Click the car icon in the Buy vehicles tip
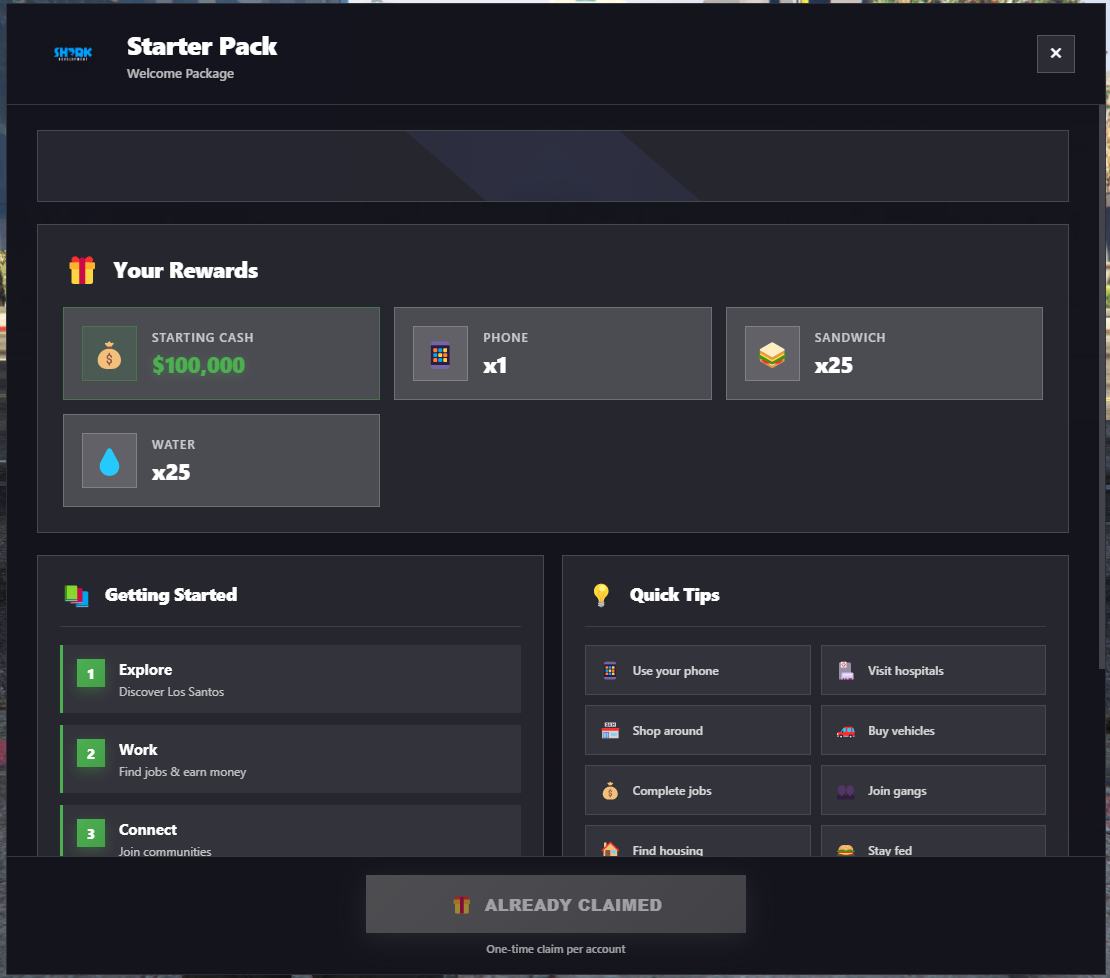The width and height of the screenshot is (1110, 978). tap(845, 731)
